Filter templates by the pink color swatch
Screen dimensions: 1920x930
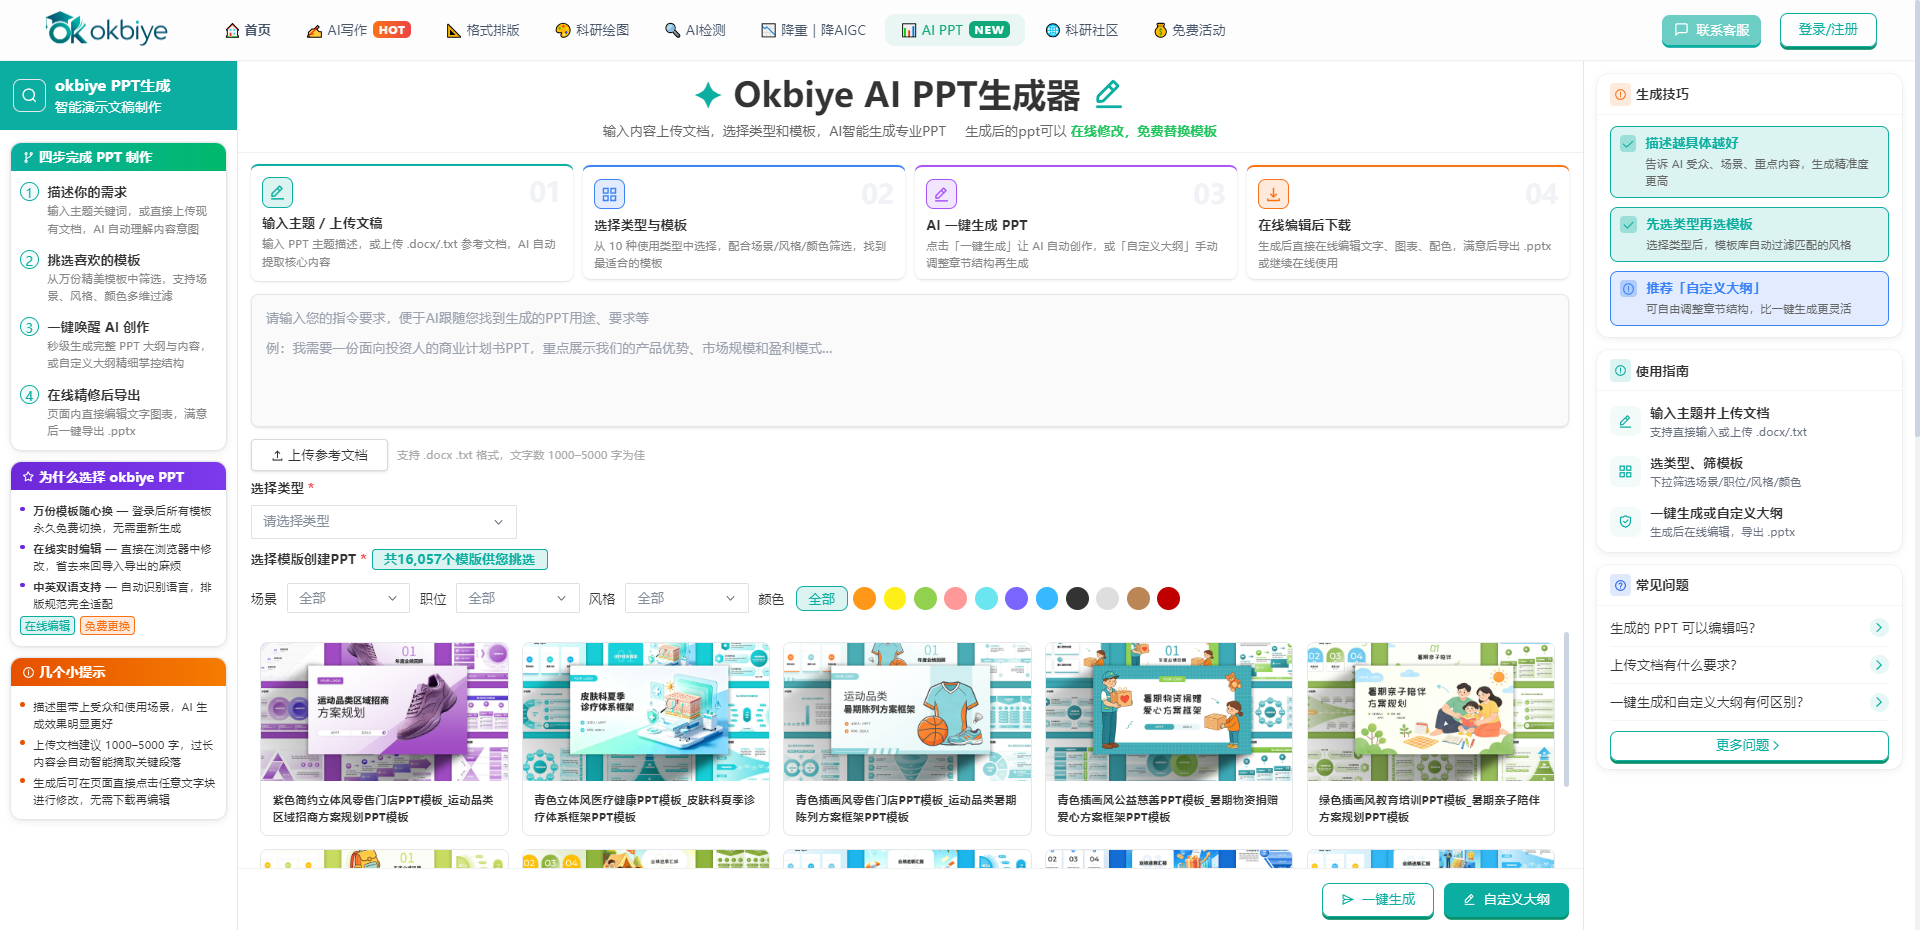[956, 599]
